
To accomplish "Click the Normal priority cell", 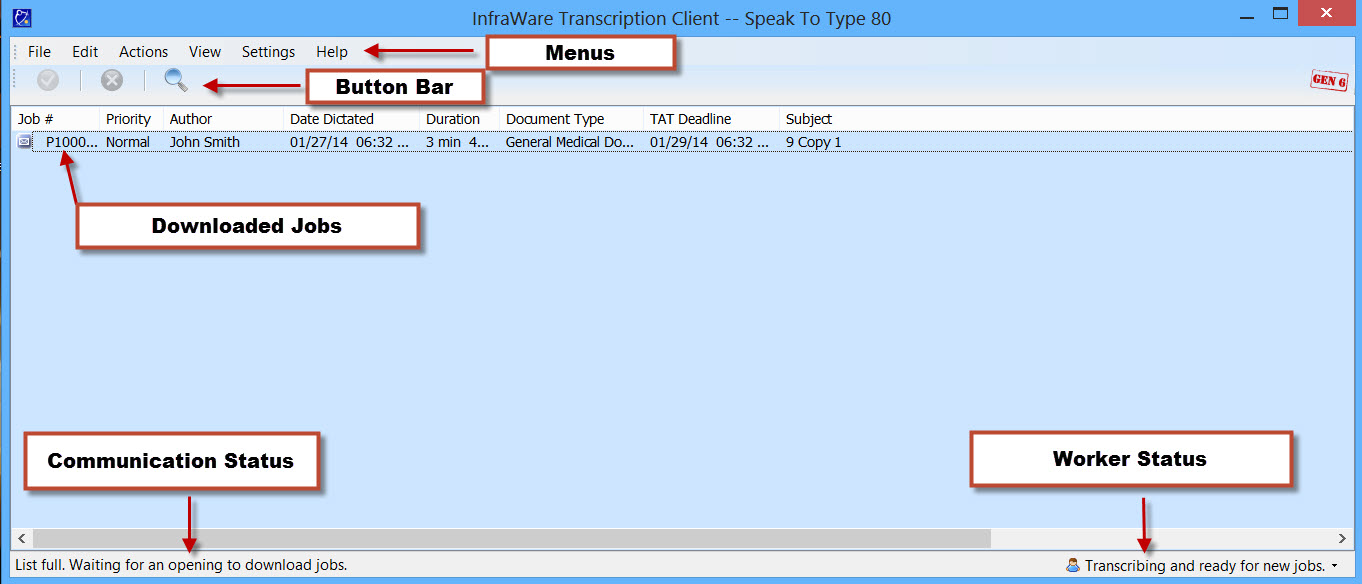I will point(128,142).
